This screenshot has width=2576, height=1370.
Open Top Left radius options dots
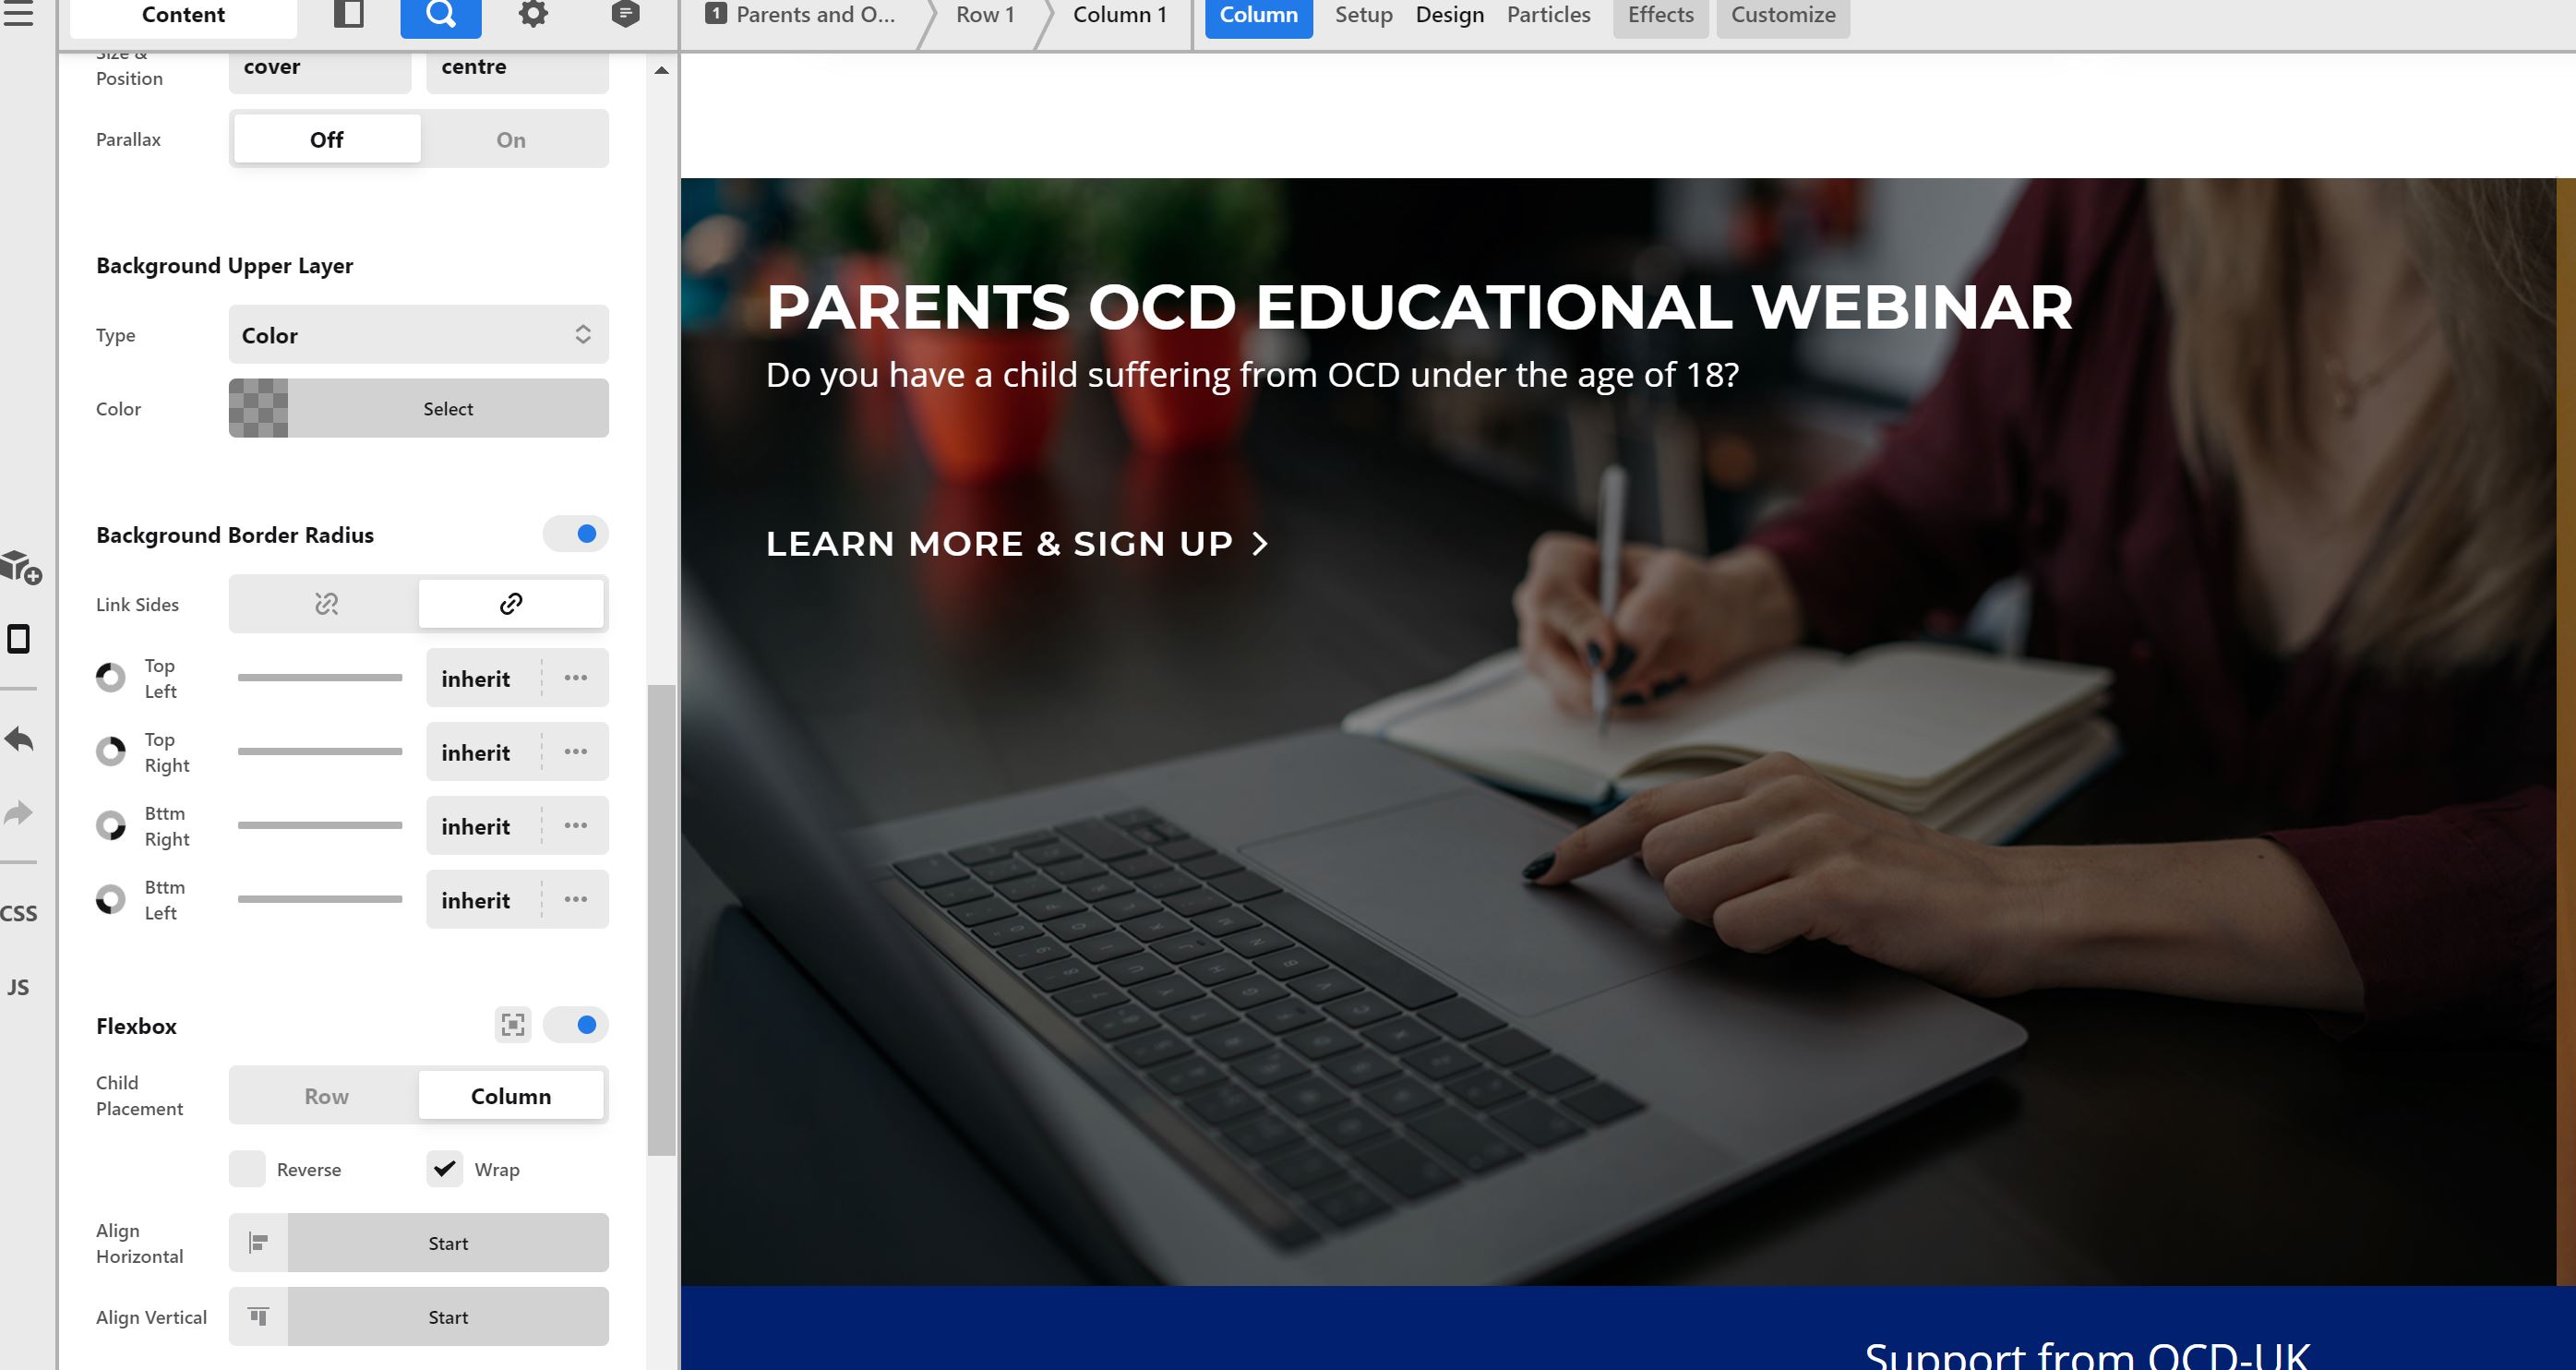coord(576,678)
